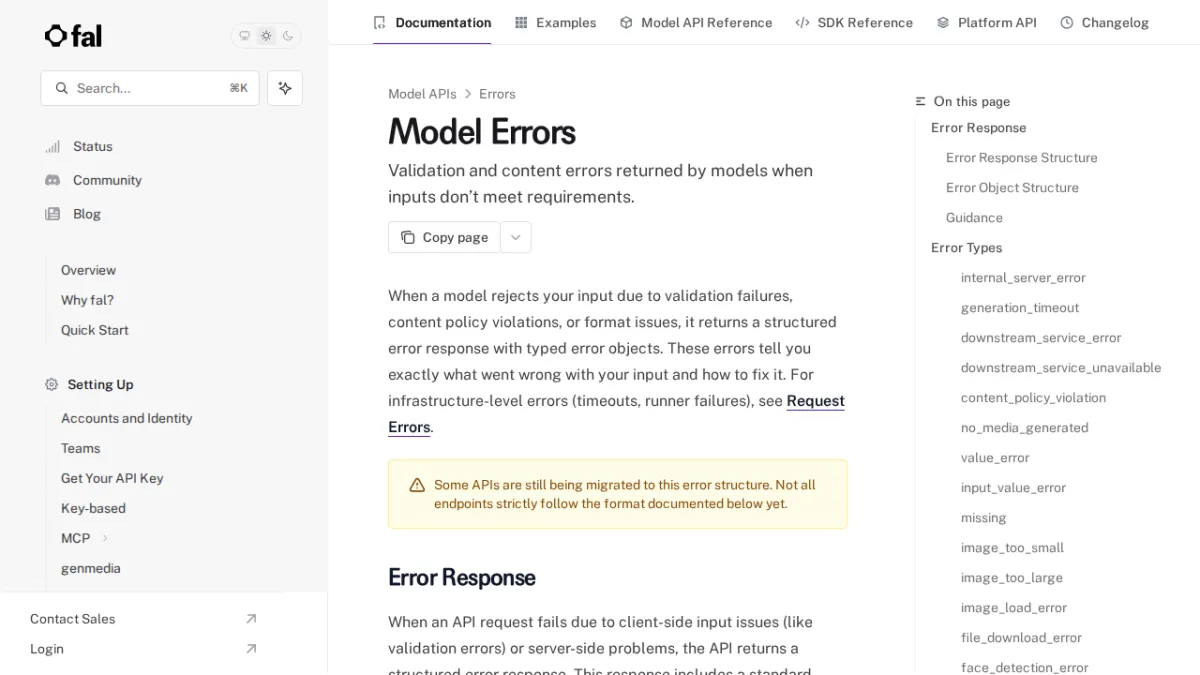Select the Examples tab
Screen dimensions: 1200x675
(x=555, y=22)
